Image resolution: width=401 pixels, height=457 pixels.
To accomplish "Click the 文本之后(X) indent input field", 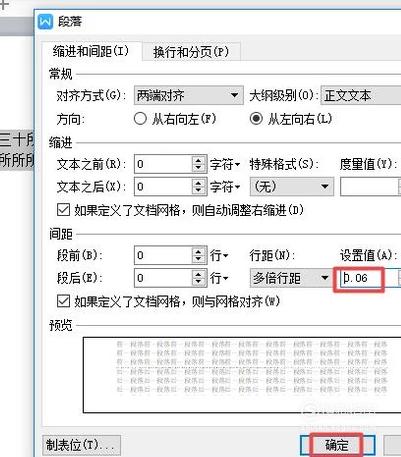I will [x=163, y=187].
